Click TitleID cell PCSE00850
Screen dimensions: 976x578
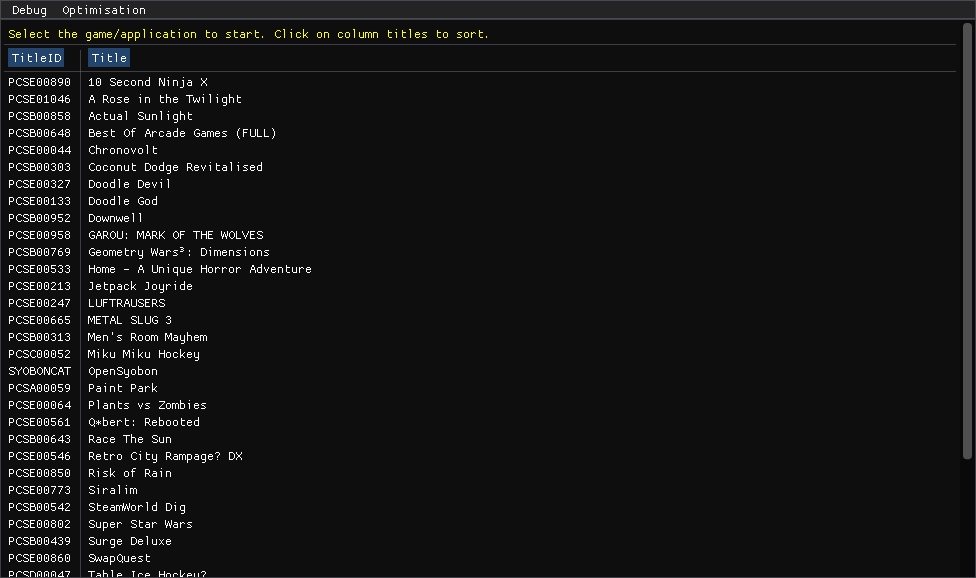[40, 473]
